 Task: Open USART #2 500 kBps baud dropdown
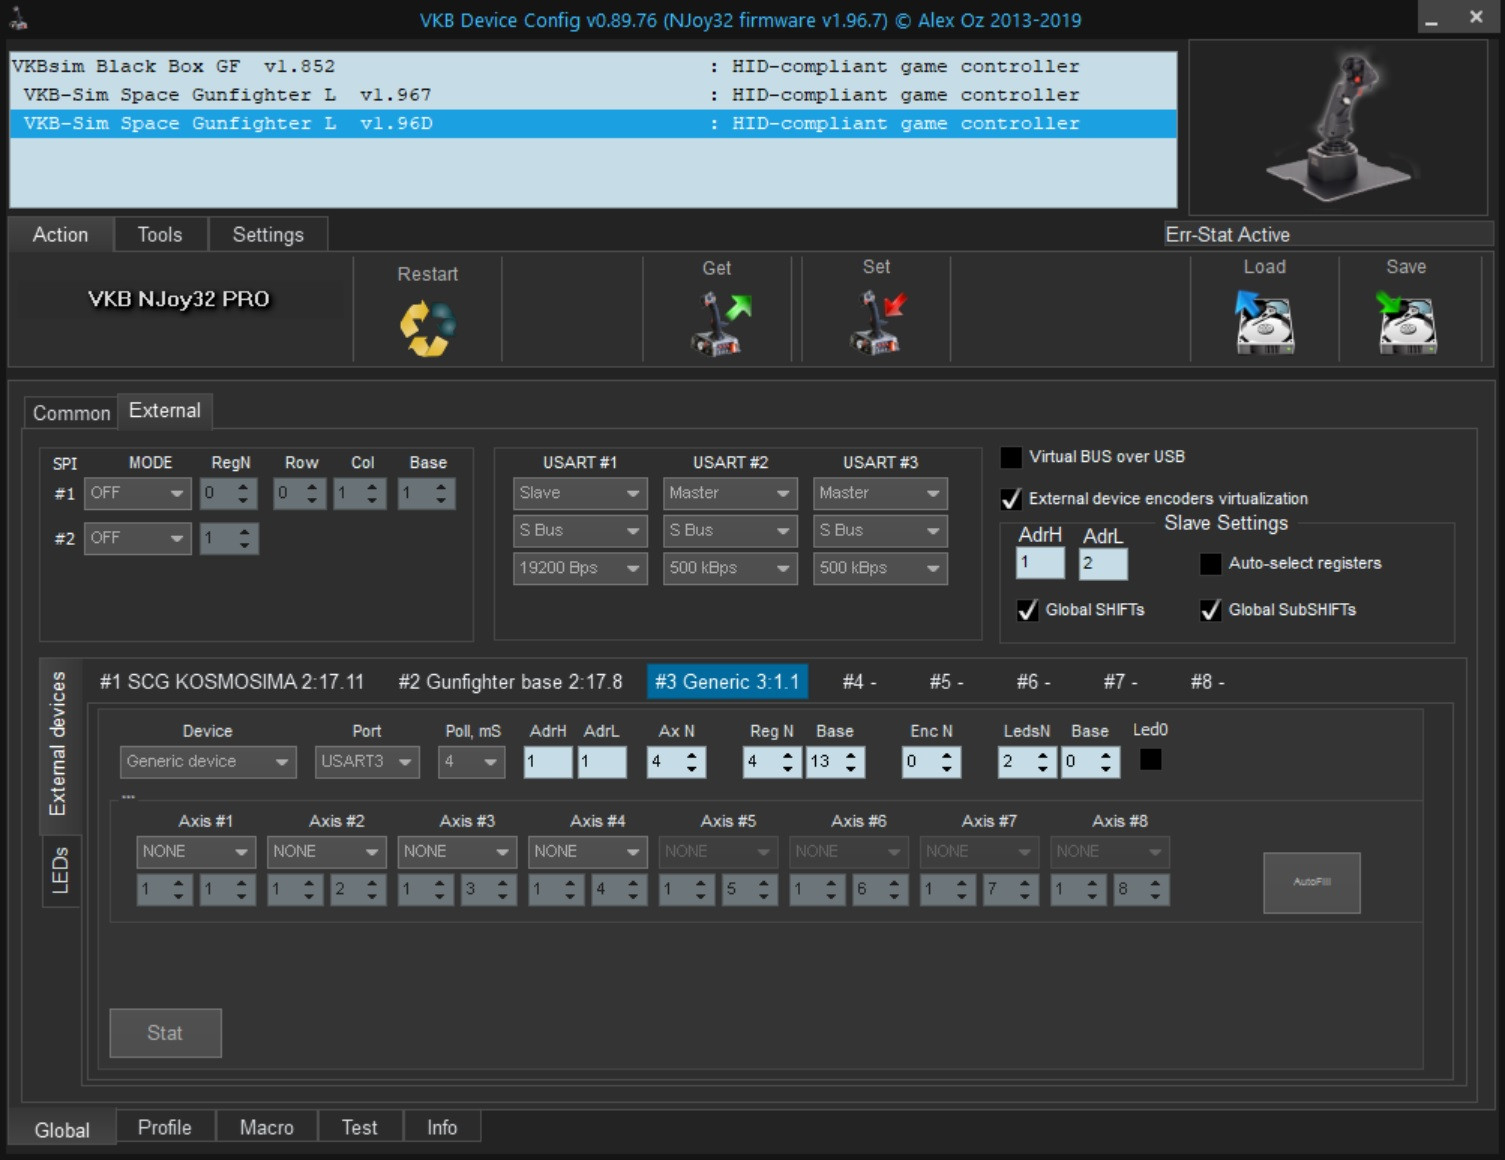point(729,568)
